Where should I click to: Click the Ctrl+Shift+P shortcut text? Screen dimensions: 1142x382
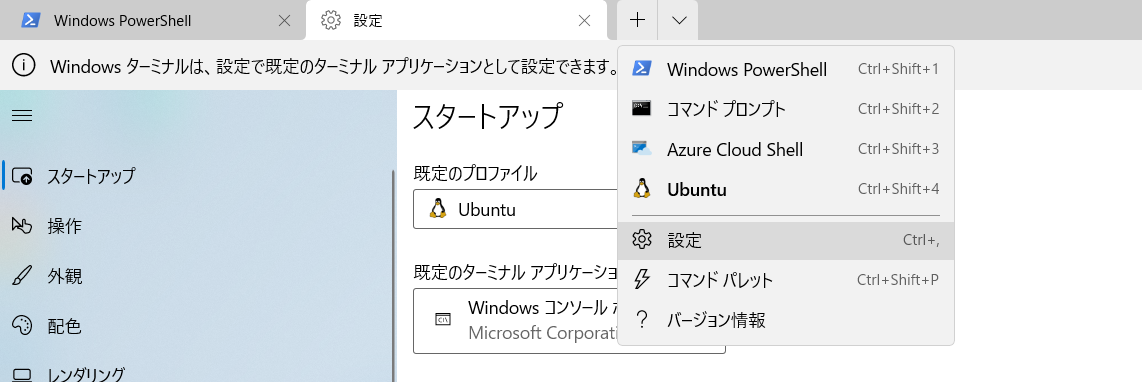click(x=898, y=280)
